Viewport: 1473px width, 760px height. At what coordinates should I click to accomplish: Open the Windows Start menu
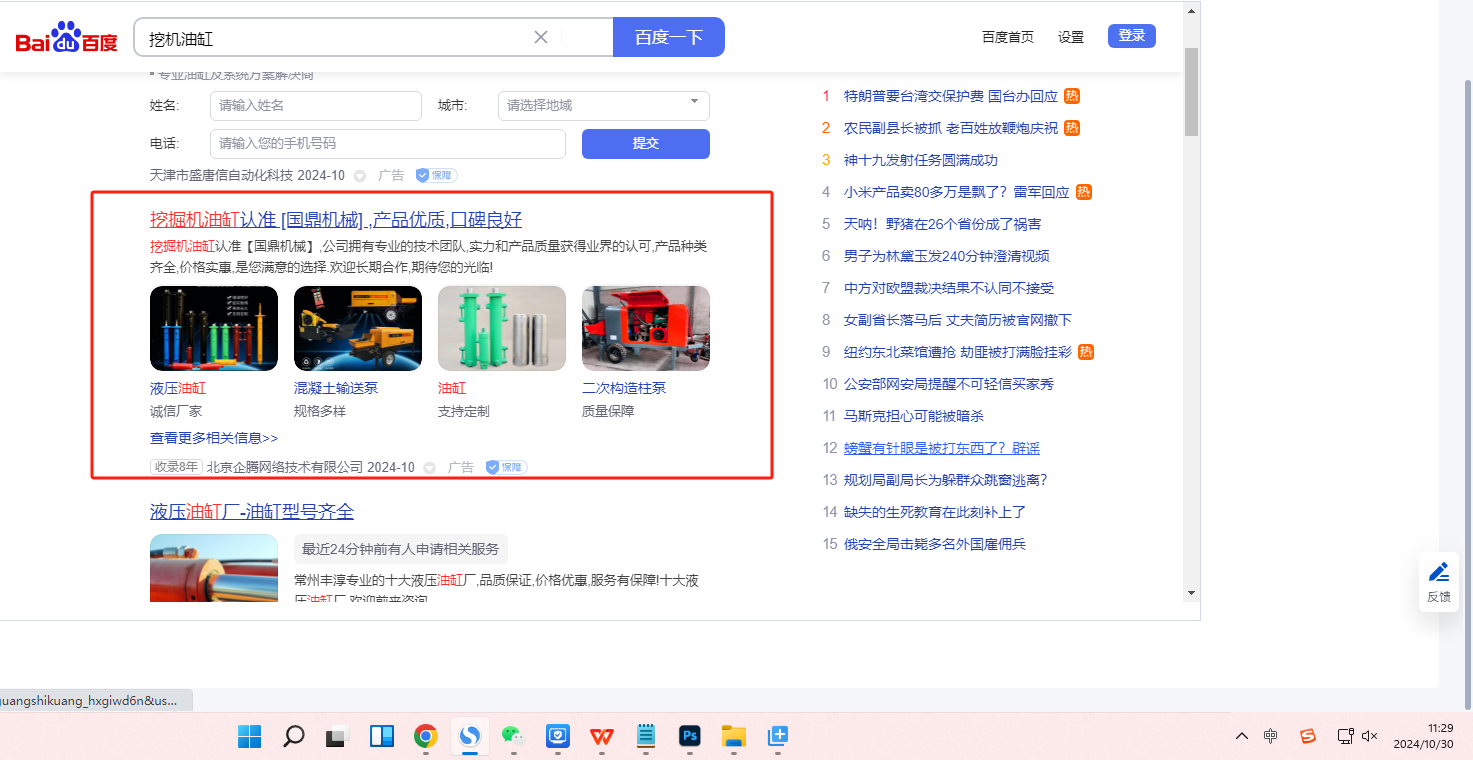pyautogui.click(x=249, y=737)
